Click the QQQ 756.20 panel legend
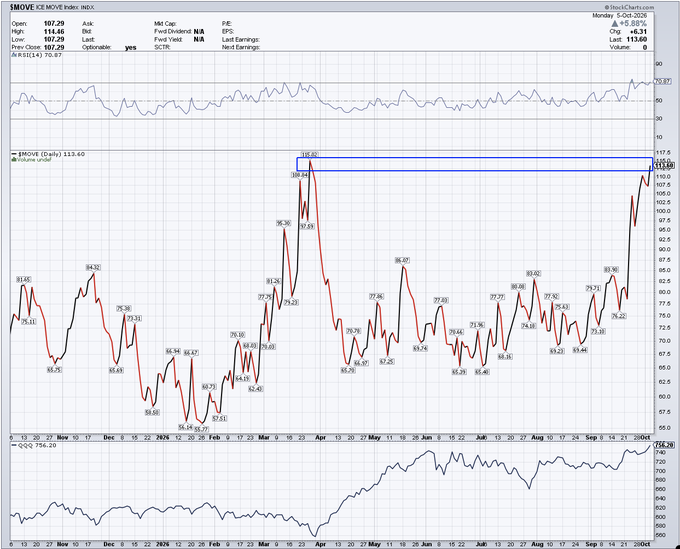This screenshot has height=549, width=680. coord(33,445)
